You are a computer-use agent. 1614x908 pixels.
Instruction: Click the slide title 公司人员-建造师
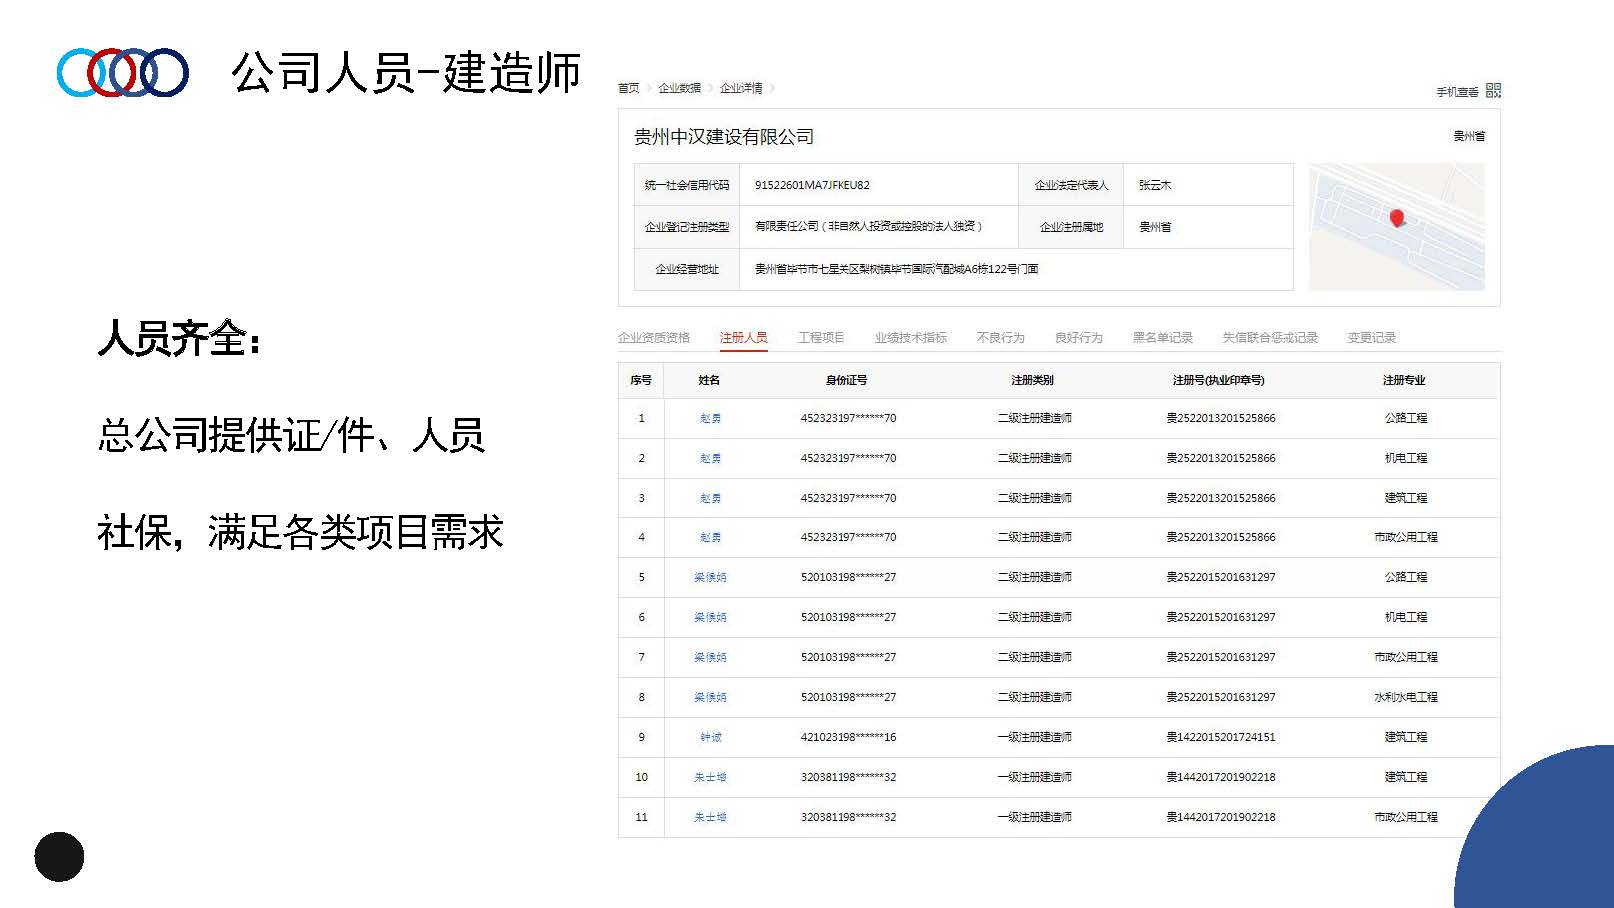coord(405,73)
